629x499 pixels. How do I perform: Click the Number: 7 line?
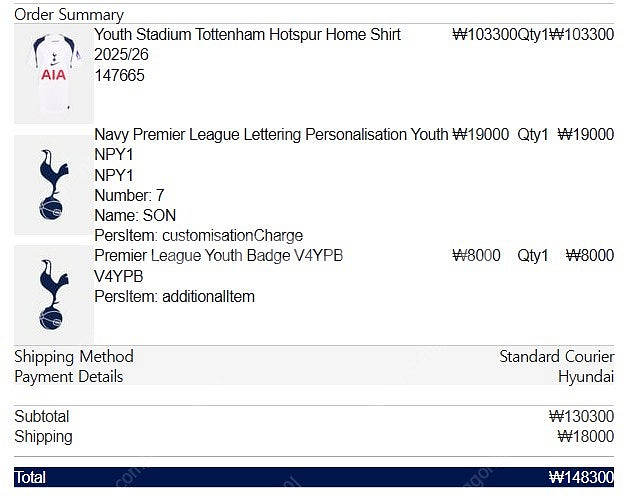coord(129,195)
